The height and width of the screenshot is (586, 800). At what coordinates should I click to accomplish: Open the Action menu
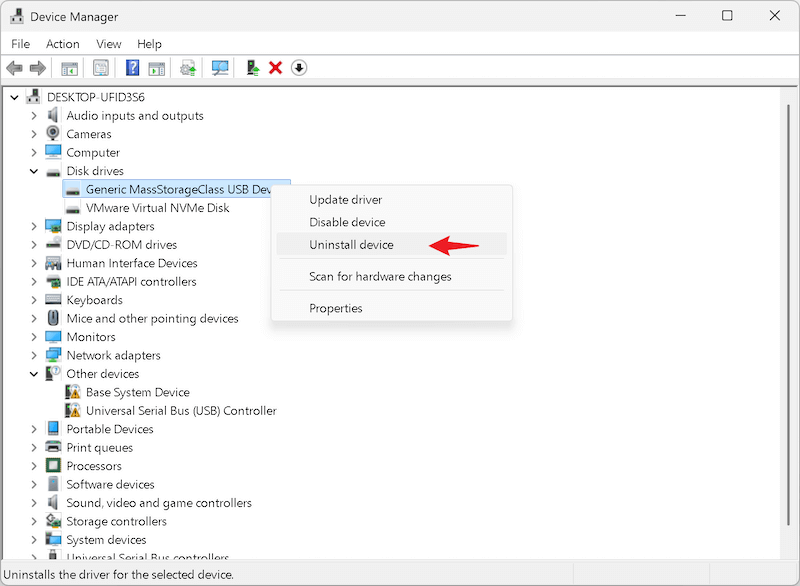(x=62, y=44)
